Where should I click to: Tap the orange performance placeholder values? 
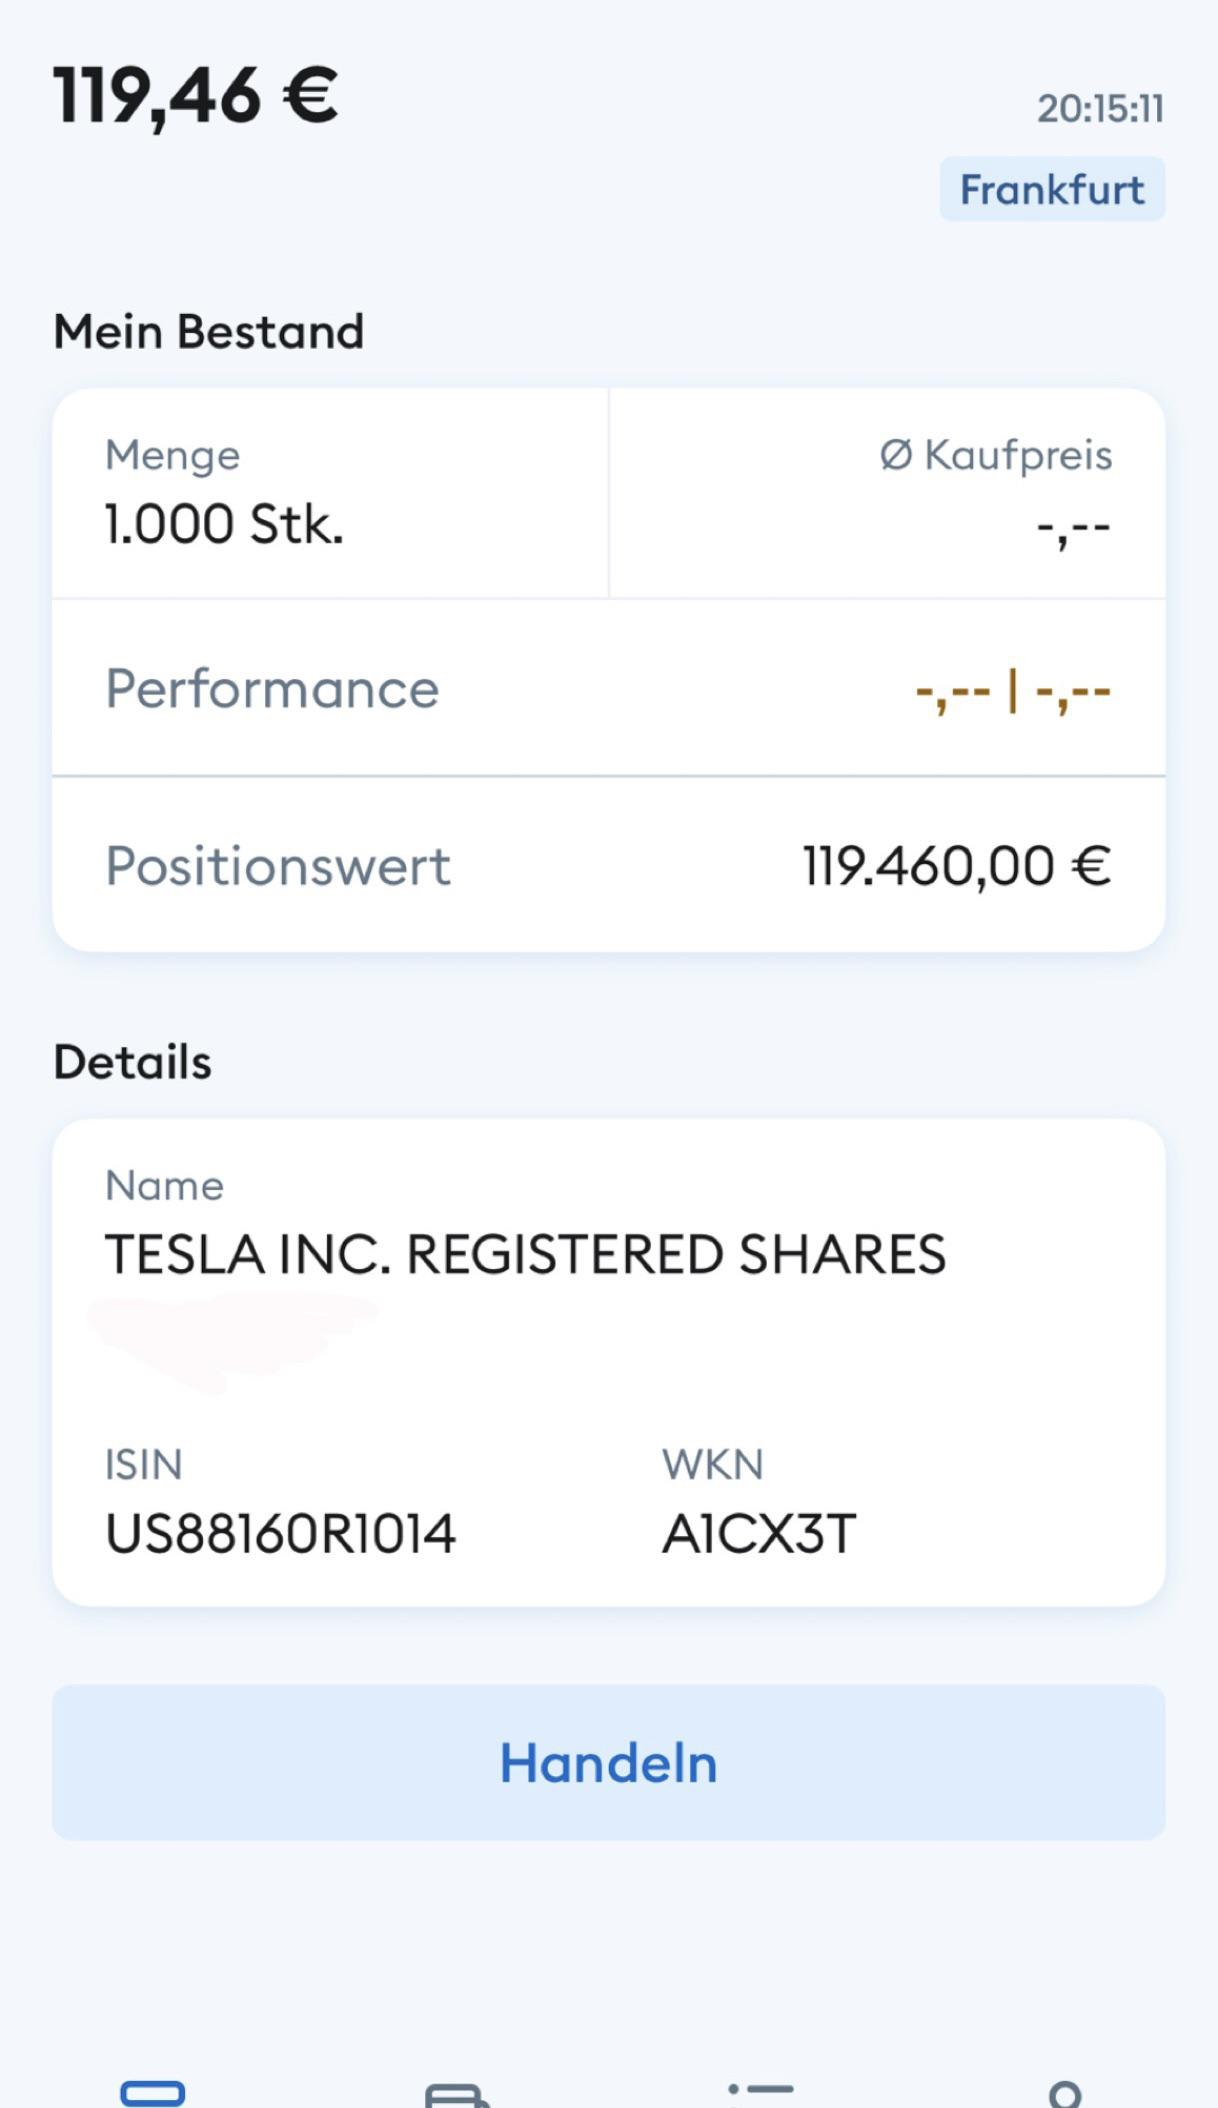point(1012,691)
